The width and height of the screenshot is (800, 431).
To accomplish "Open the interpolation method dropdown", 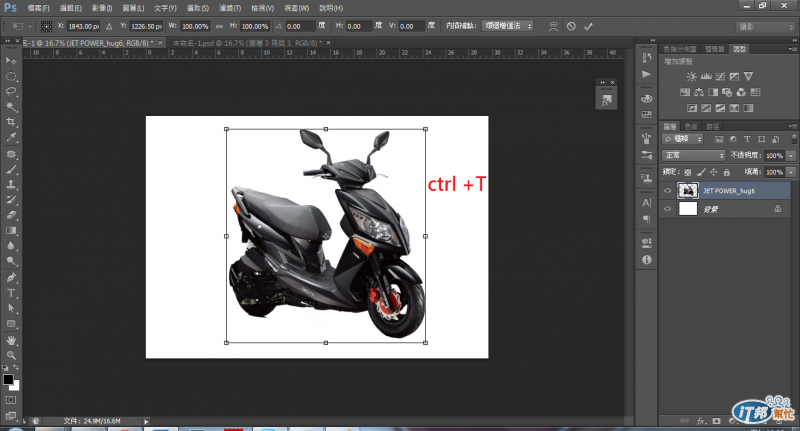I will [507, 26].
